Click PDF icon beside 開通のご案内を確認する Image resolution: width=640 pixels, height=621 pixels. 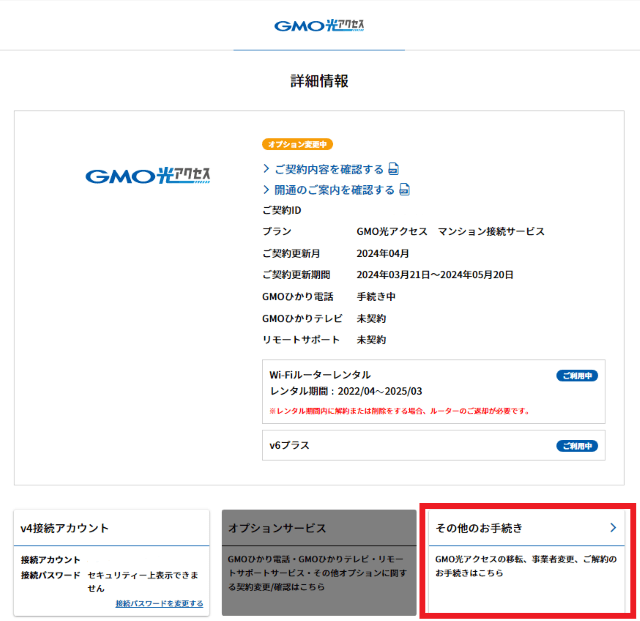click(404, 189)
